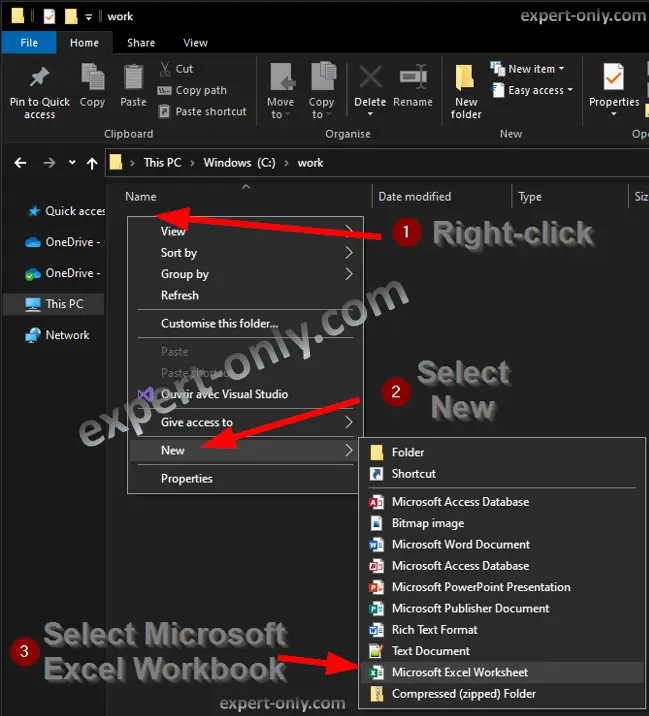The height and width of the screenshot is (716, 649).
Task: Click Copy path in the ribbon
Action: (x=192, y=90)
